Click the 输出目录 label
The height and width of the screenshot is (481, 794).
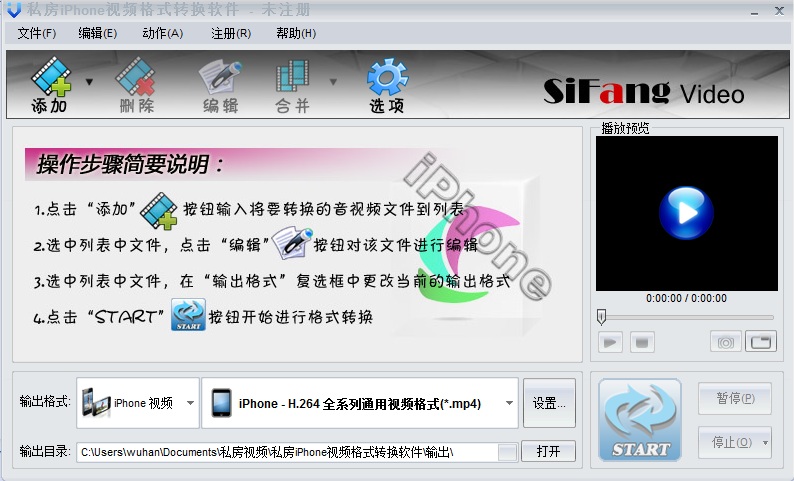click(45, 451)
